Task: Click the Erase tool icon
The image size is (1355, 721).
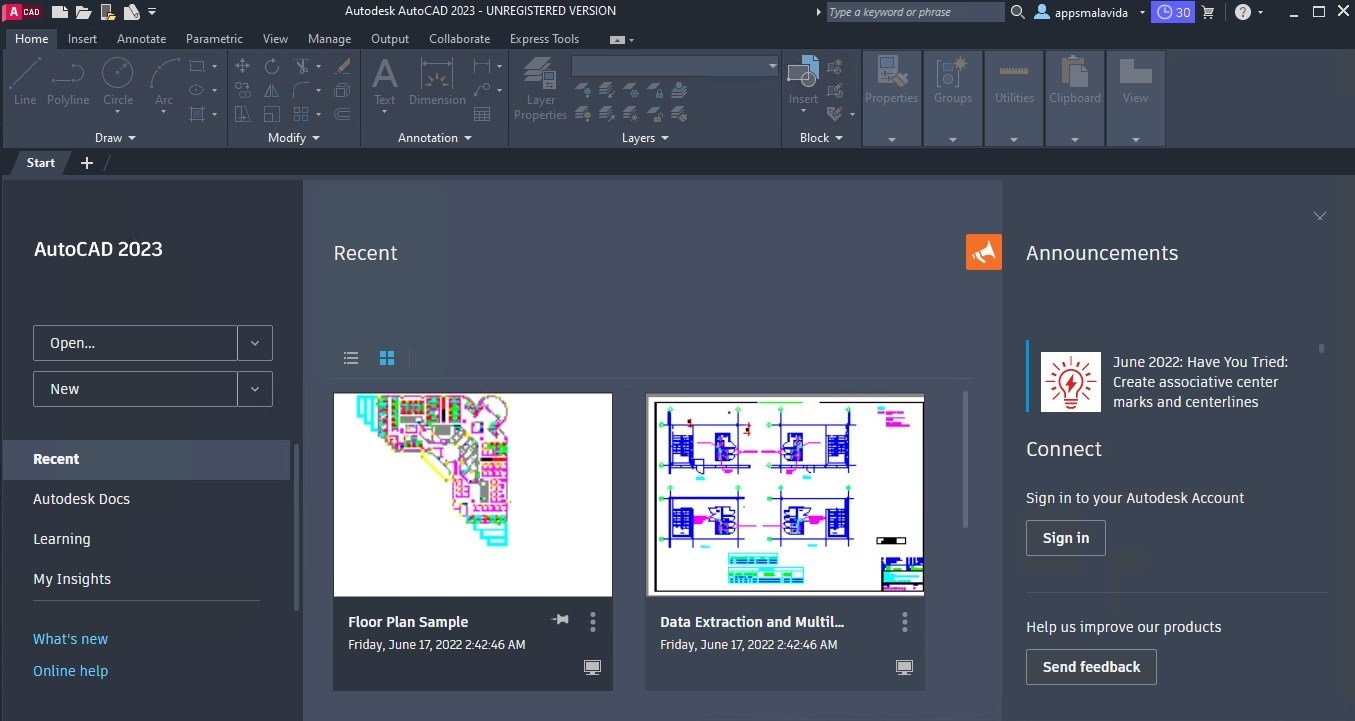Action: [x=343, y=66]
